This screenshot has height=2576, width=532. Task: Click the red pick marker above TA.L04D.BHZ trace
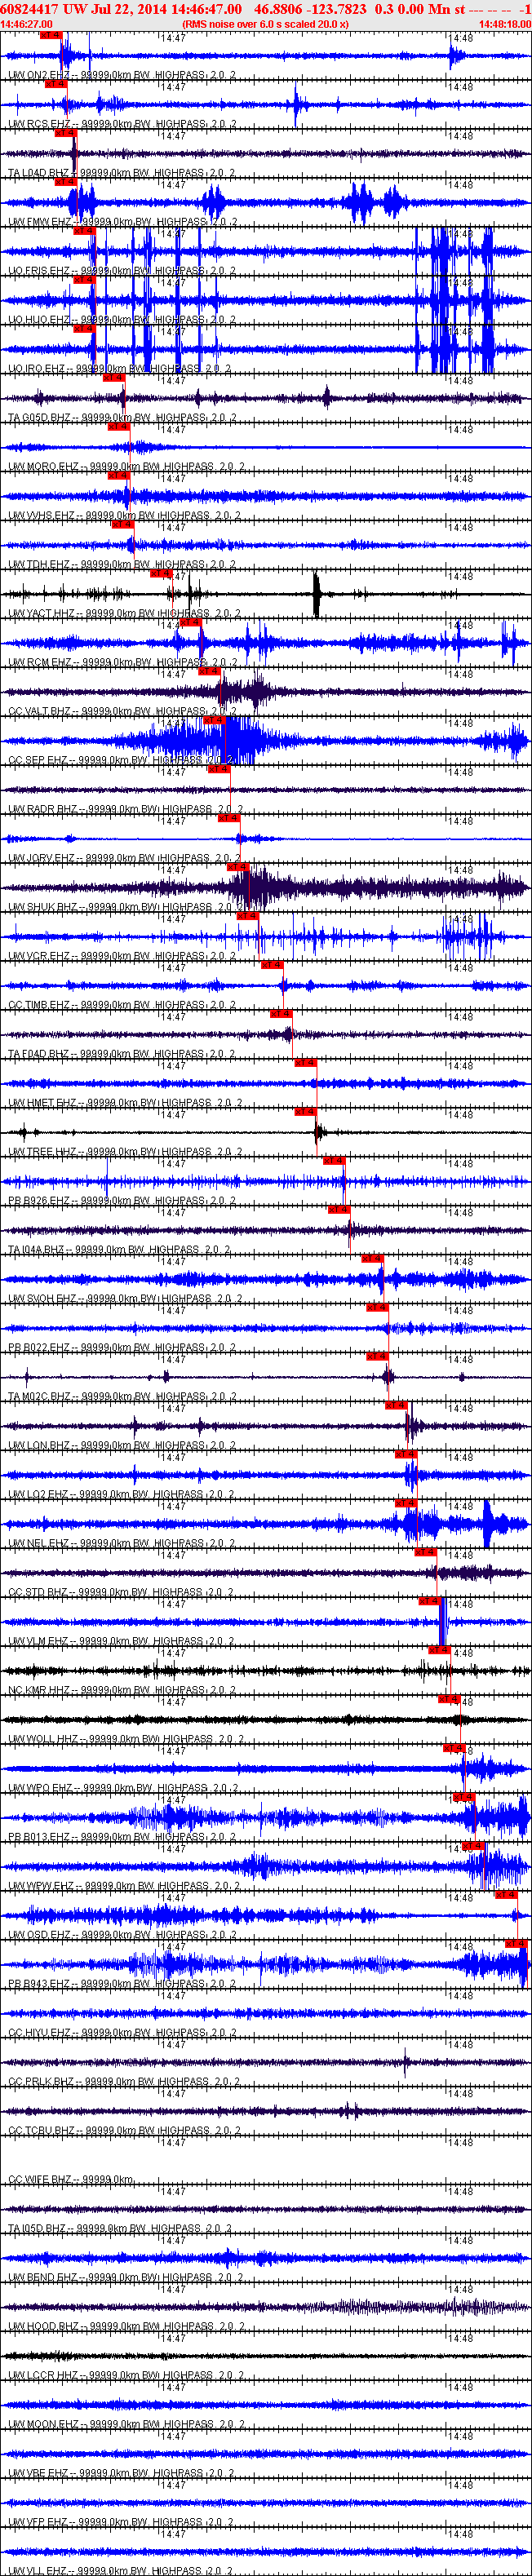pyautogui.click(x=65, y=133)
